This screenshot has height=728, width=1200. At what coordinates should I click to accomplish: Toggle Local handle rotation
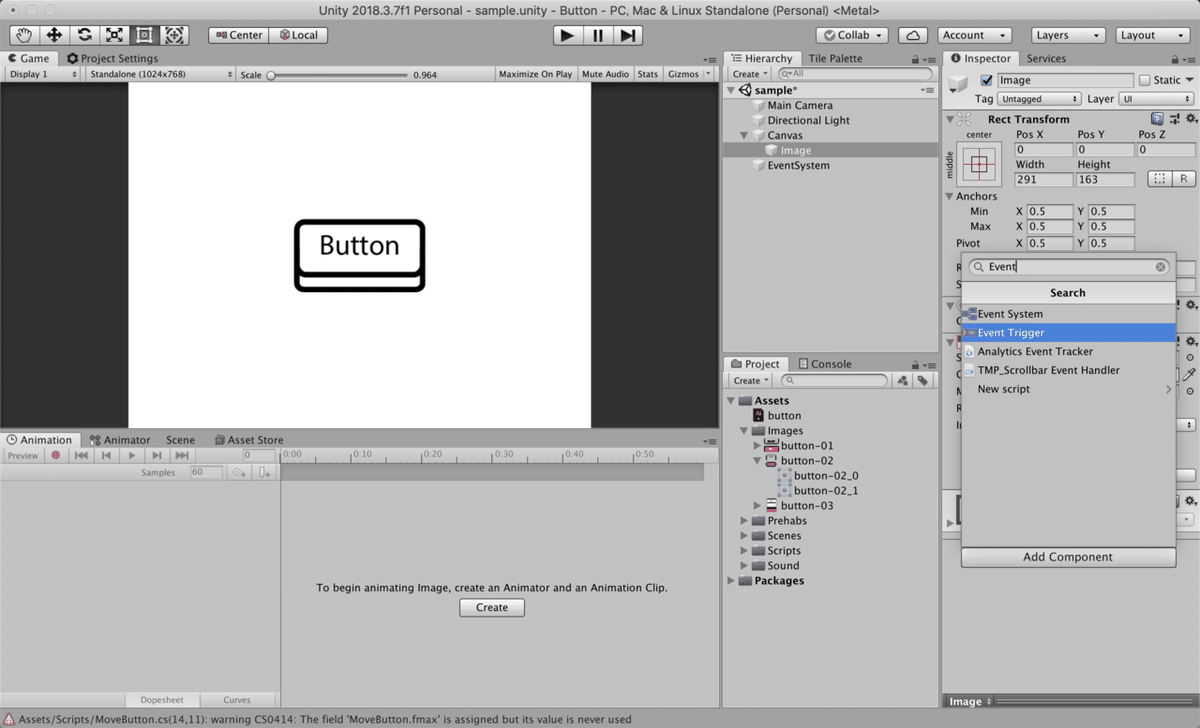[x=298, y=35]
